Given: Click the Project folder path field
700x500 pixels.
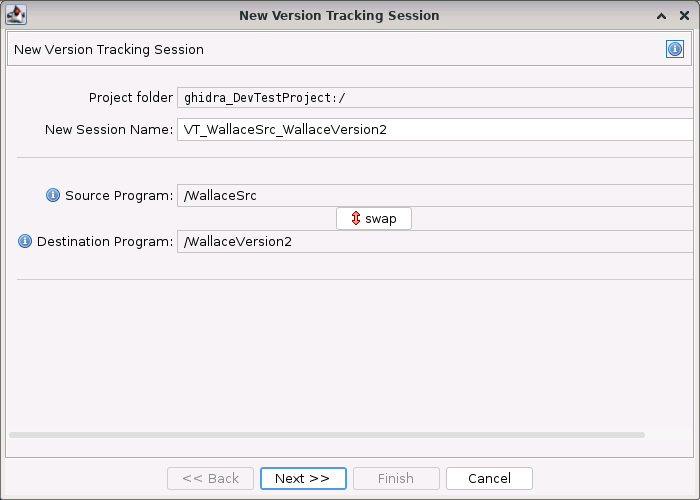Looking at the screenshot, I should click(434, 98).
